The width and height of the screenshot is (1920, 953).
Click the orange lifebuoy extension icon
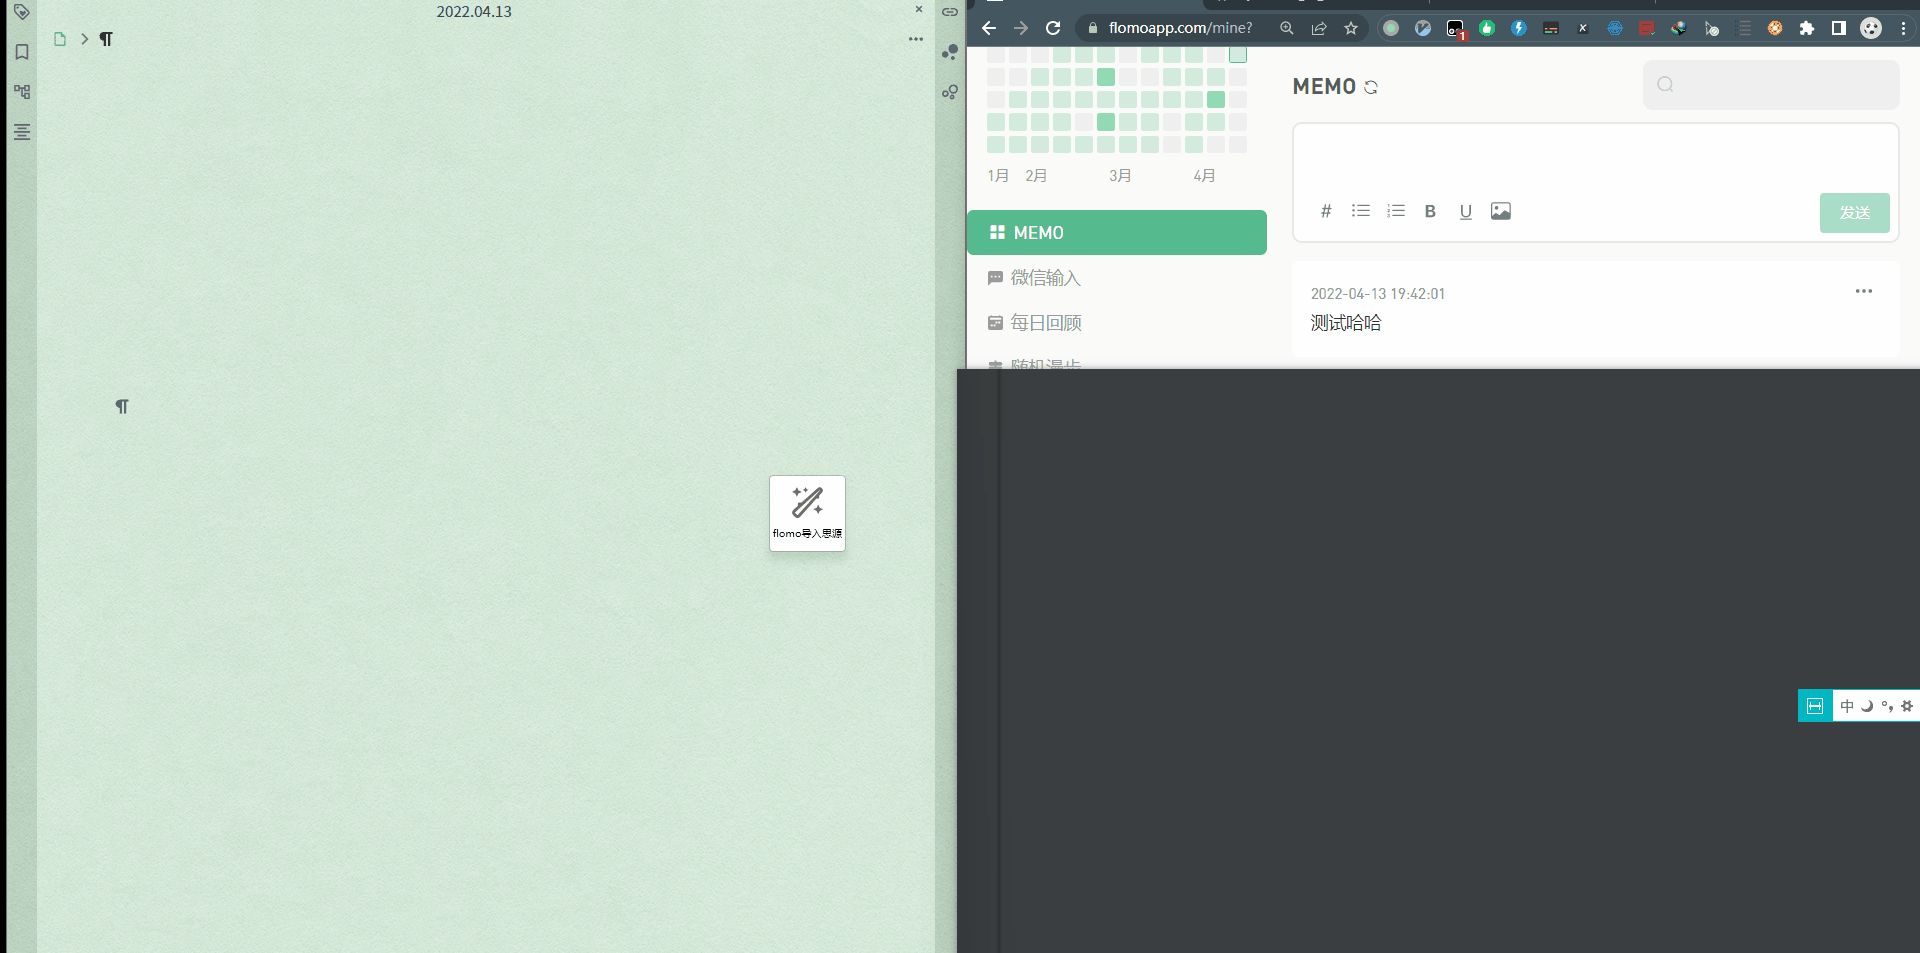pos(1775,28)
